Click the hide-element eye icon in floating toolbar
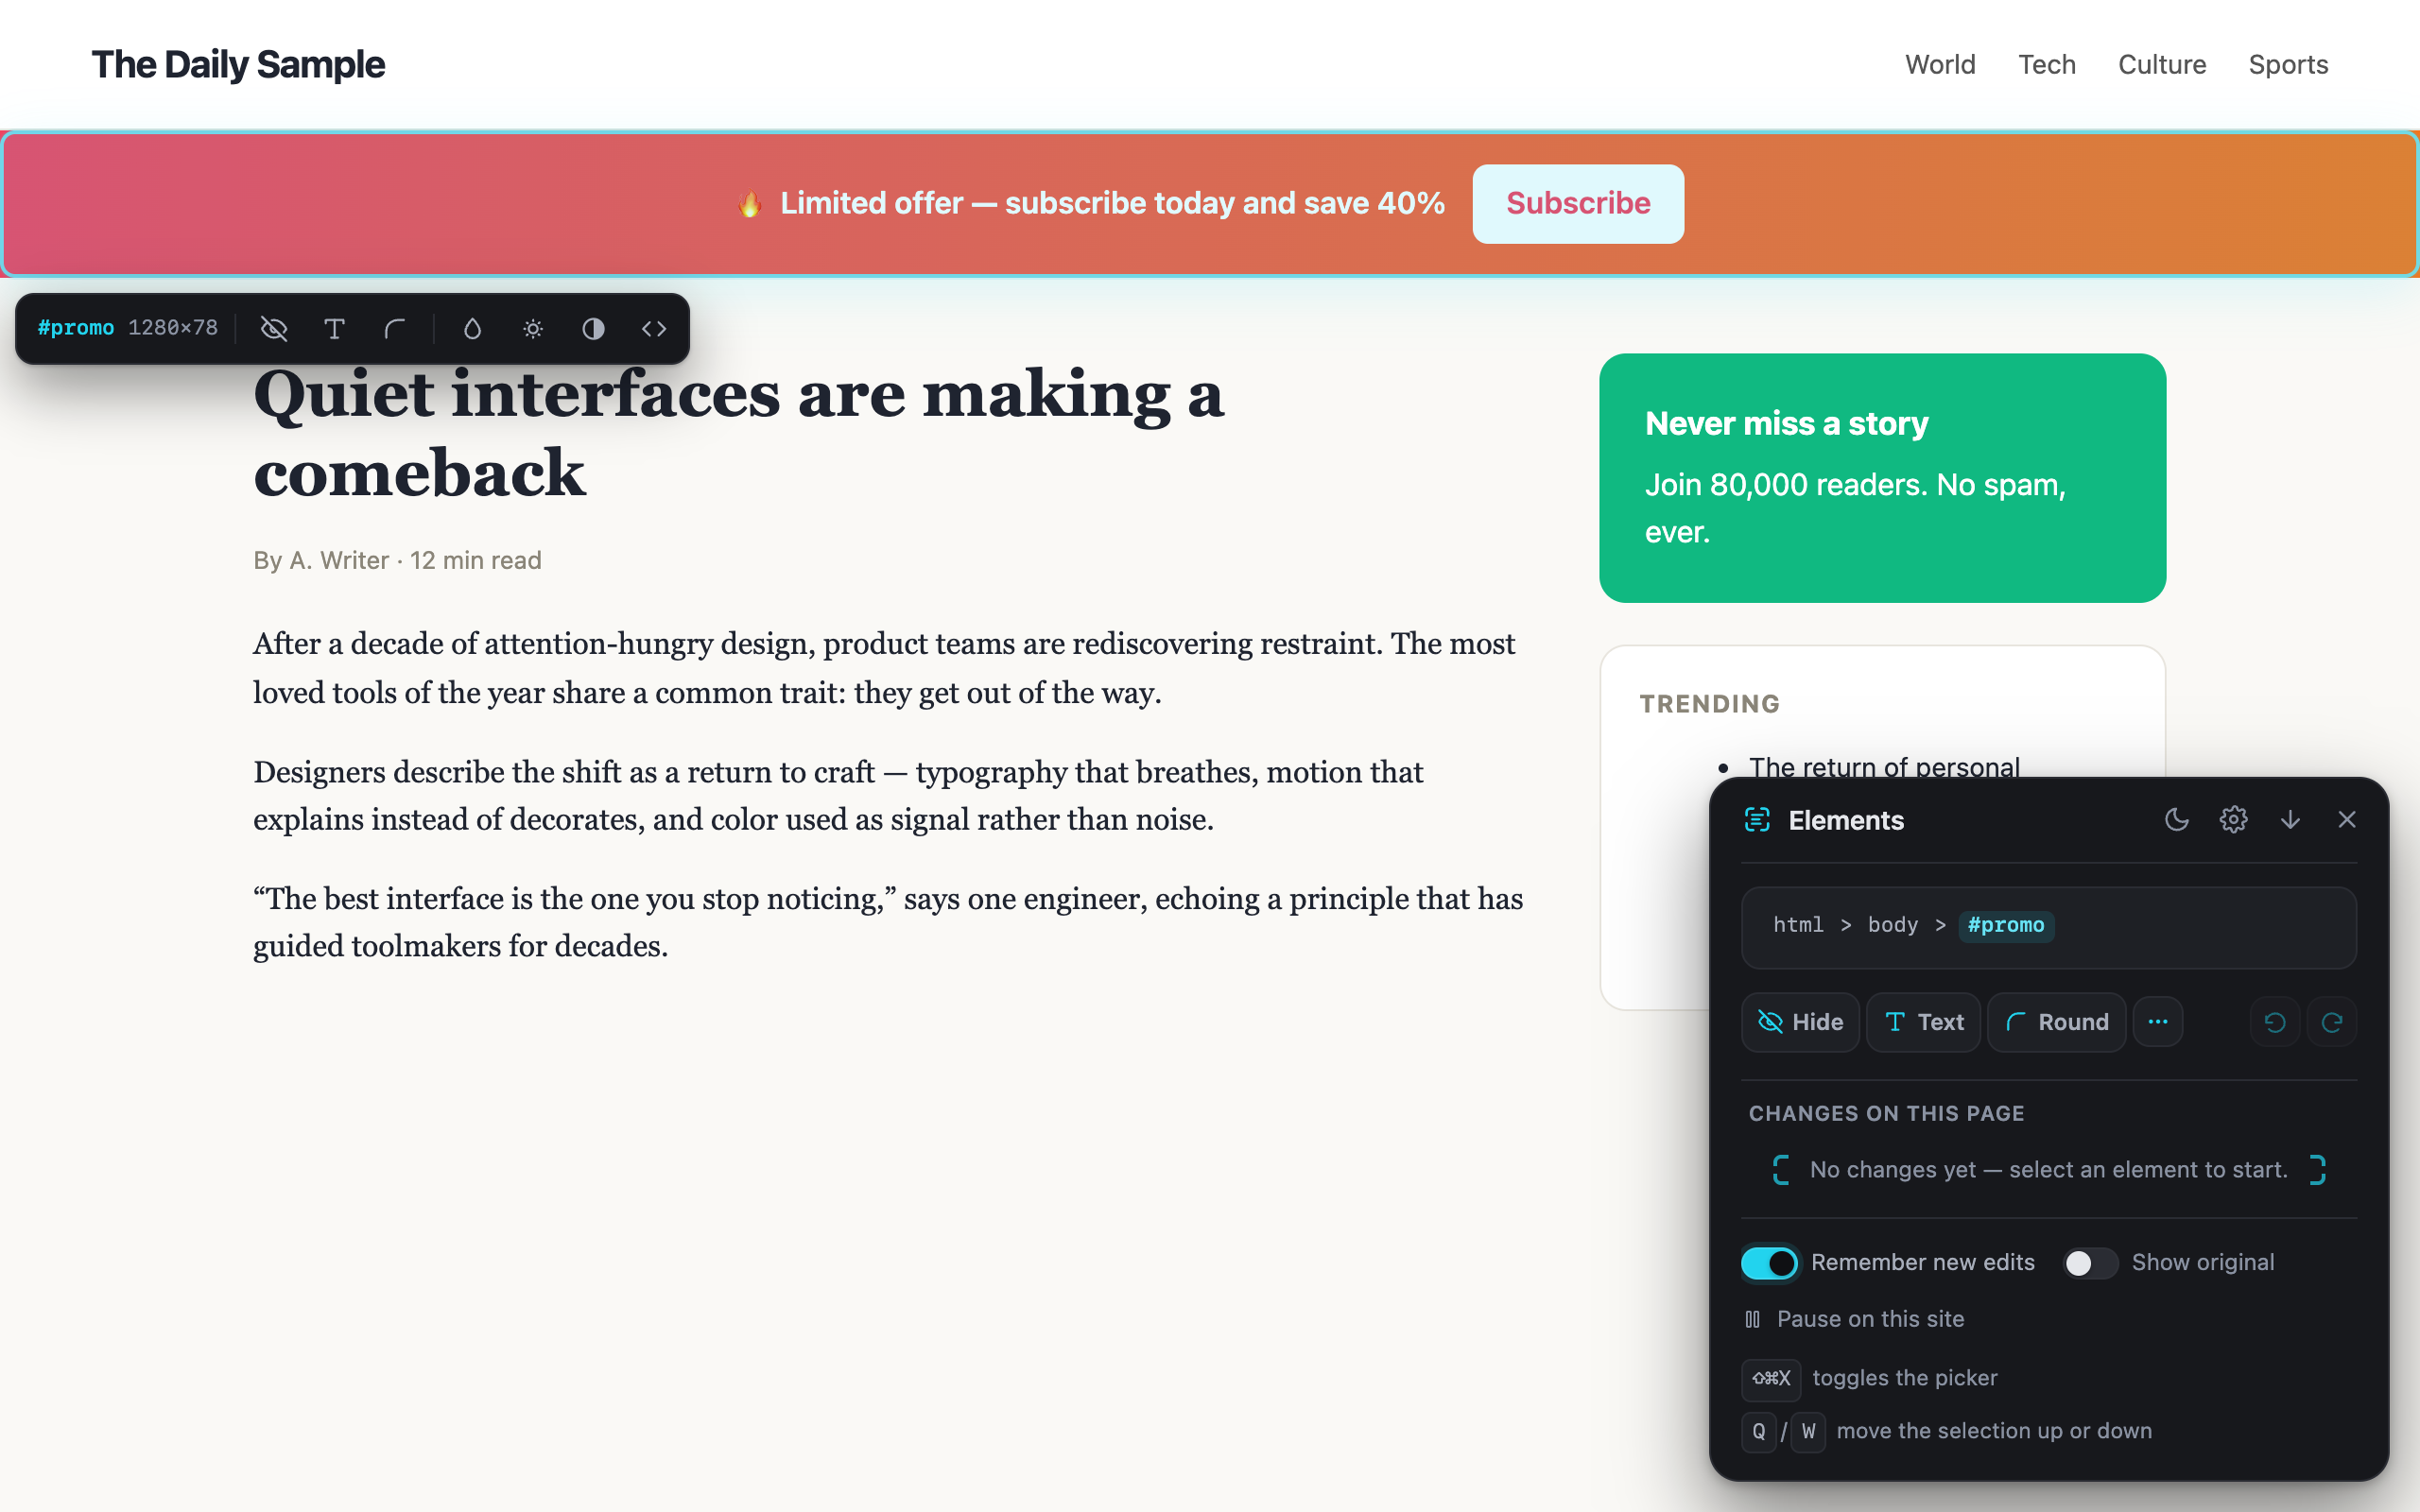Screen dimensions: 2420x1512 click(274, 329)
